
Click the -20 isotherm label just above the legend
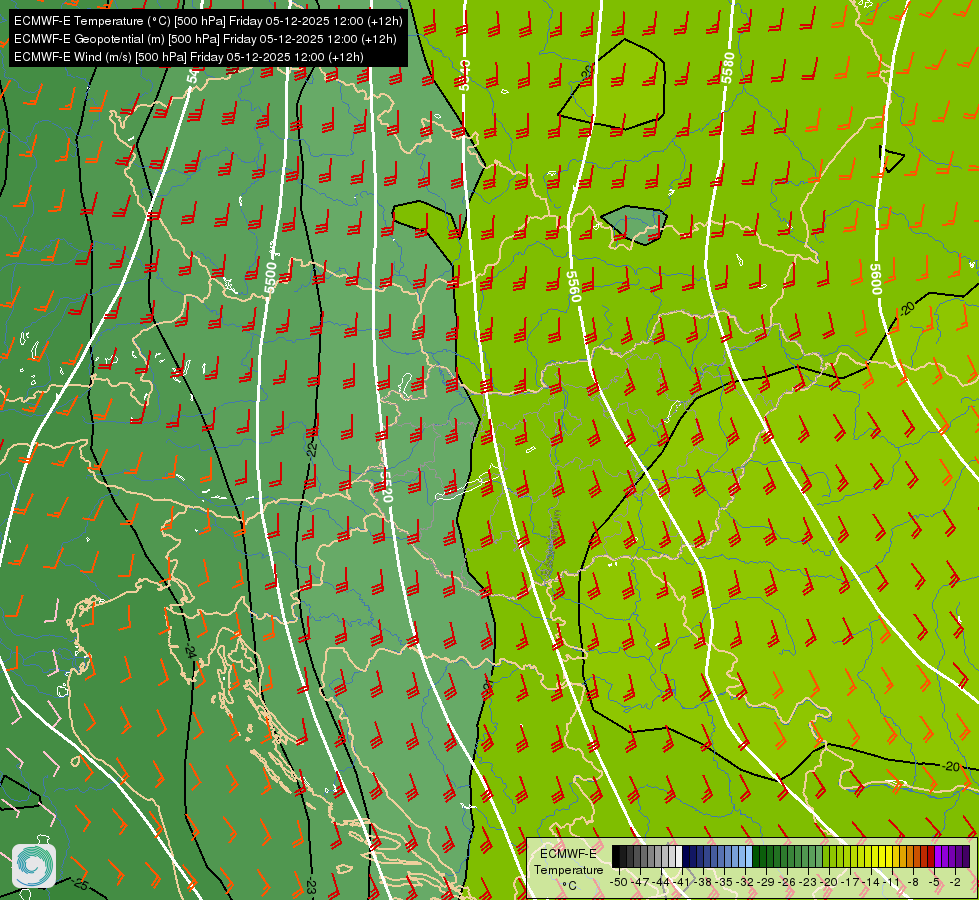coord(950,766)
